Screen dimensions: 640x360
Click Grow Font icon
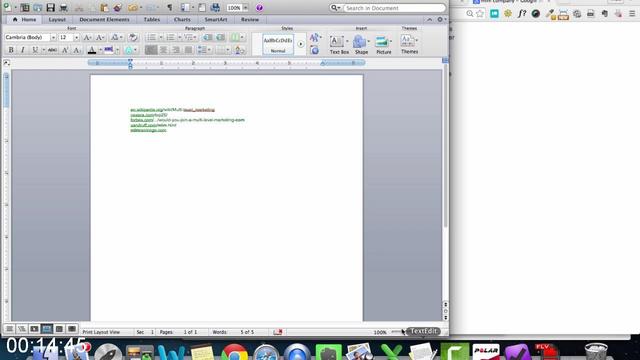coord(87,38)
